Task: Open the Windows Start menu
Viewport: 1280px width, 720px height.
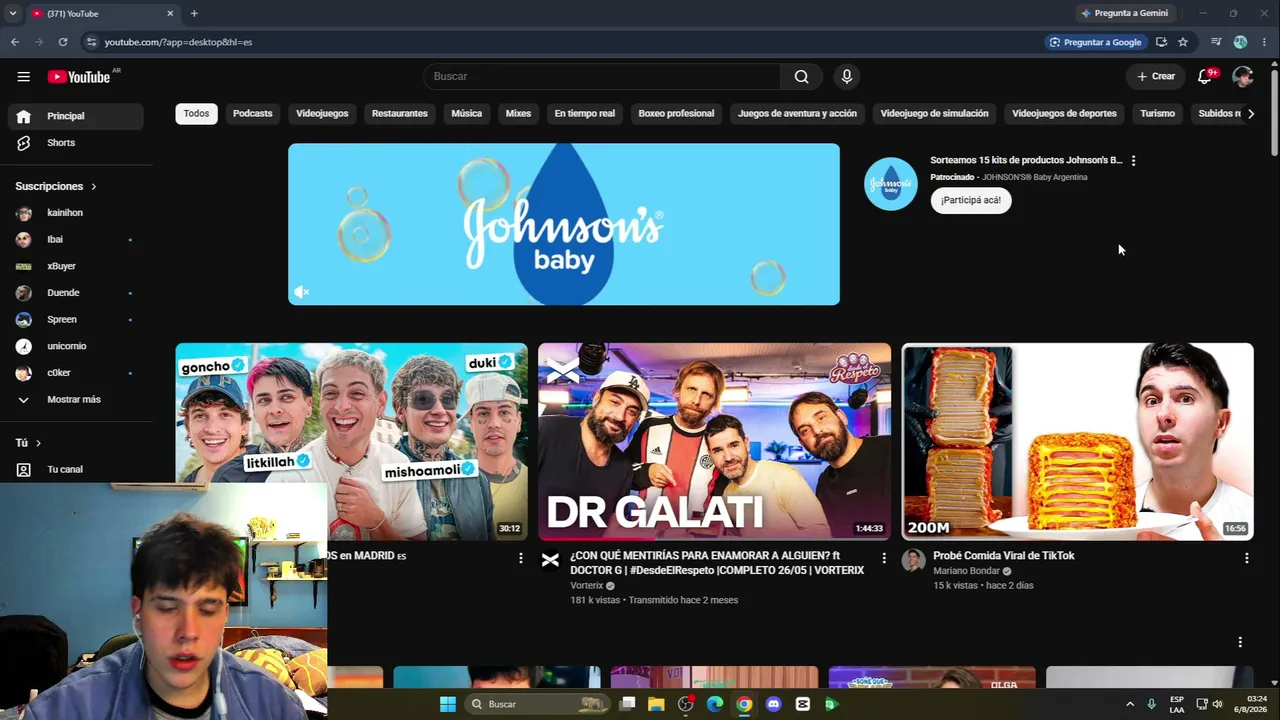Action: [x=448, y=704]
